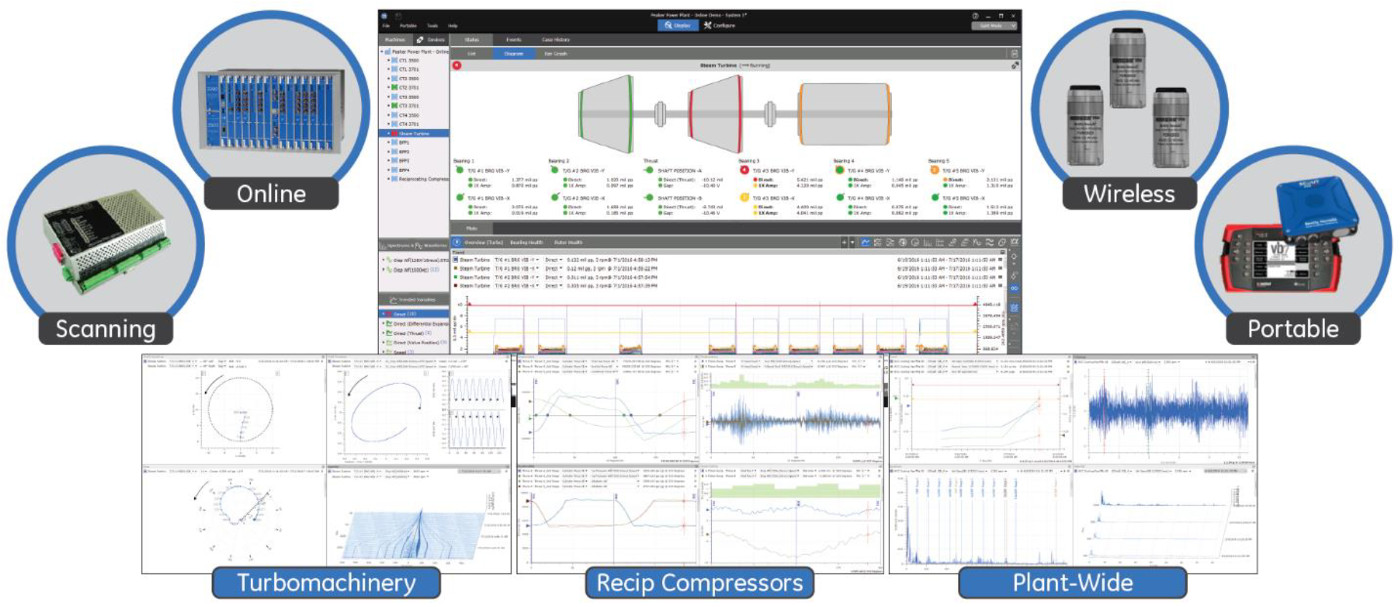The image size is (1400, 607).
Task: Click the expand icon in Steam Turbine header
Action: (1015, 66)
